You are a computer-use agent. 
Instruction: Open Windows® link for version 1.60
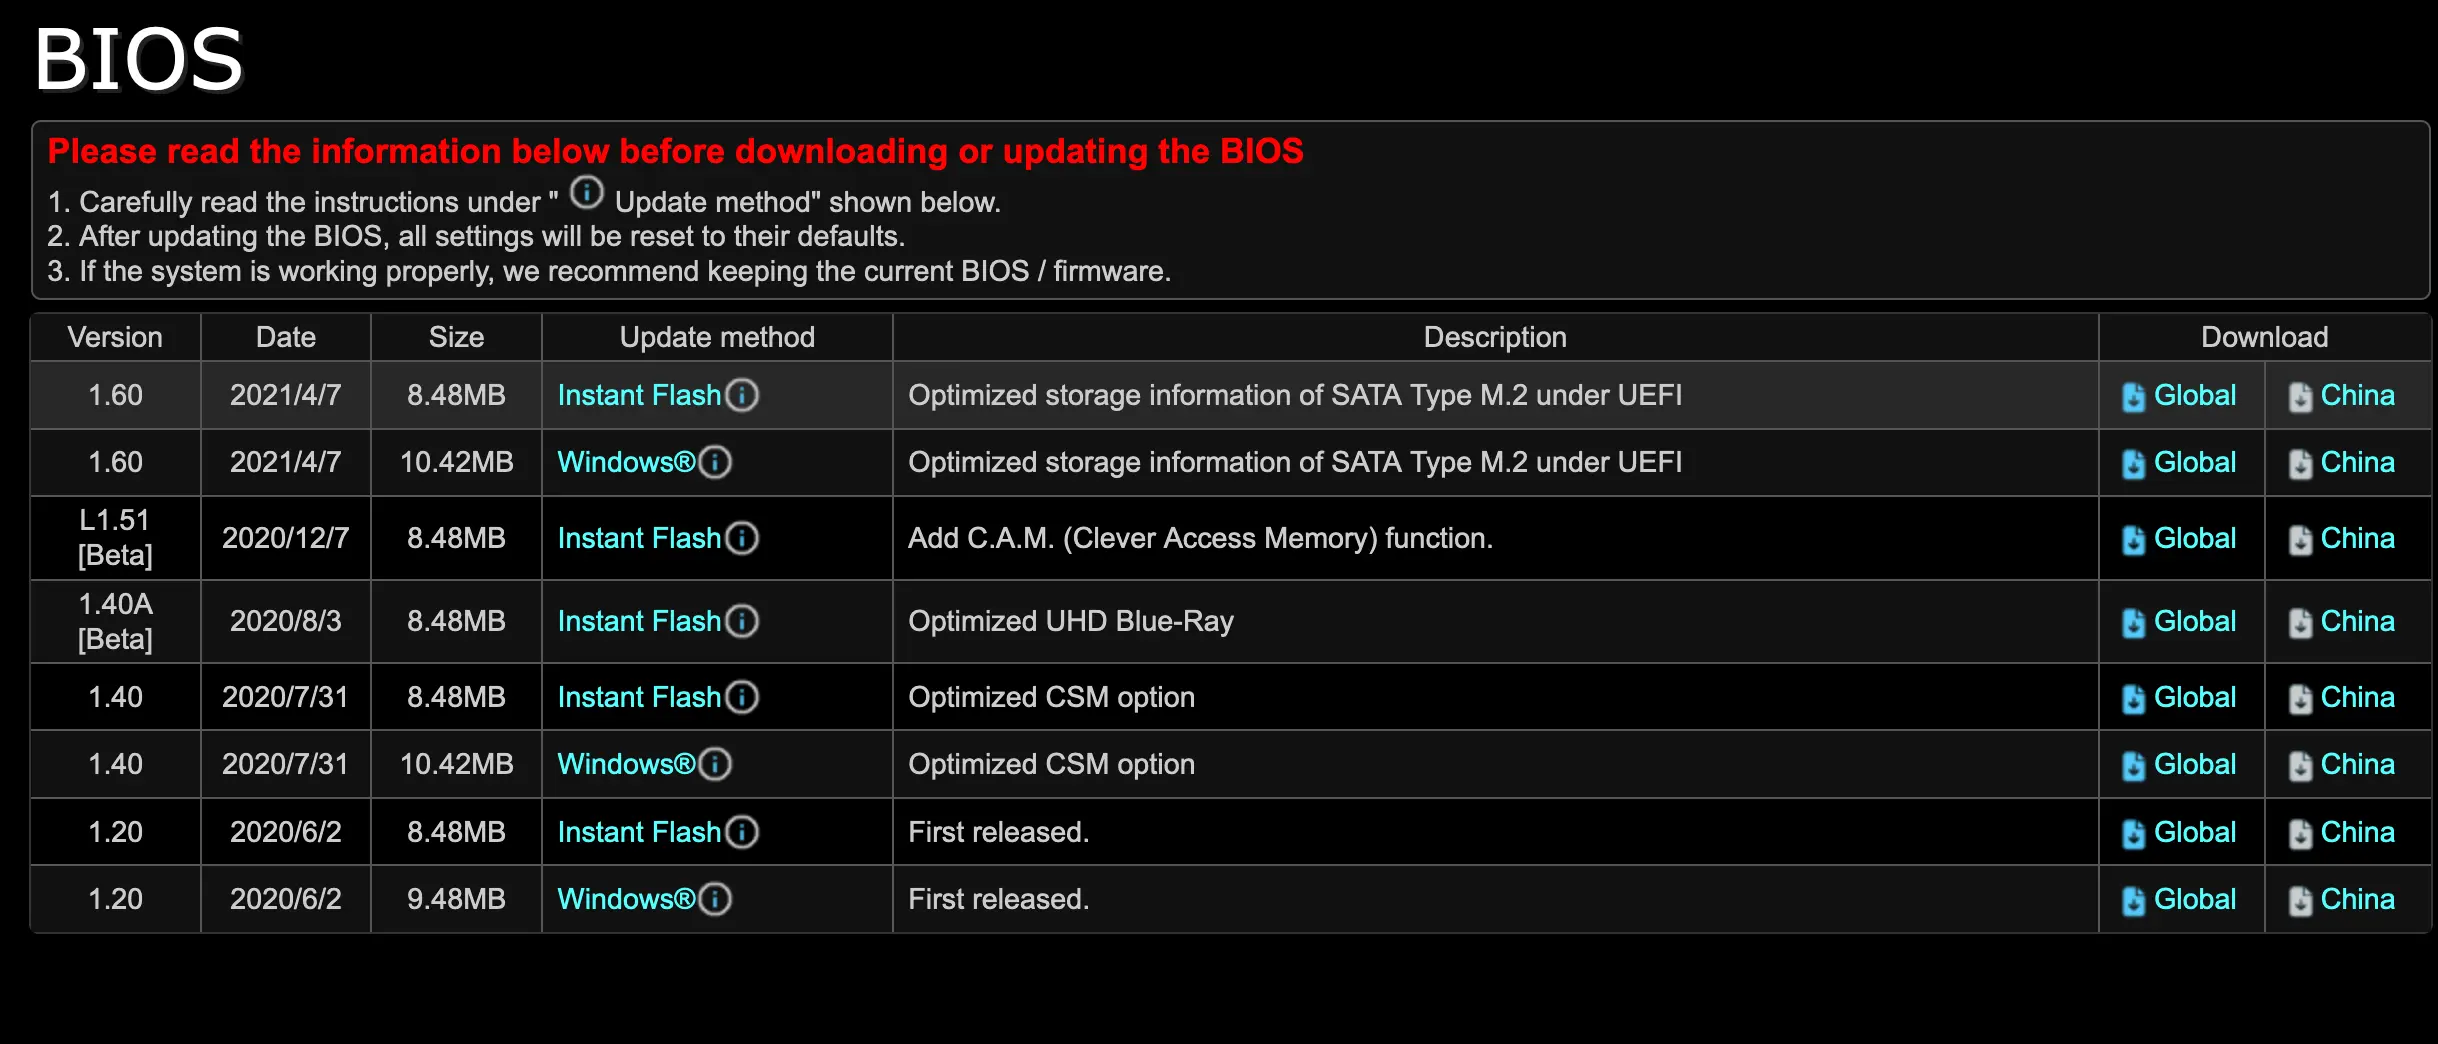(x=626, y=462)
